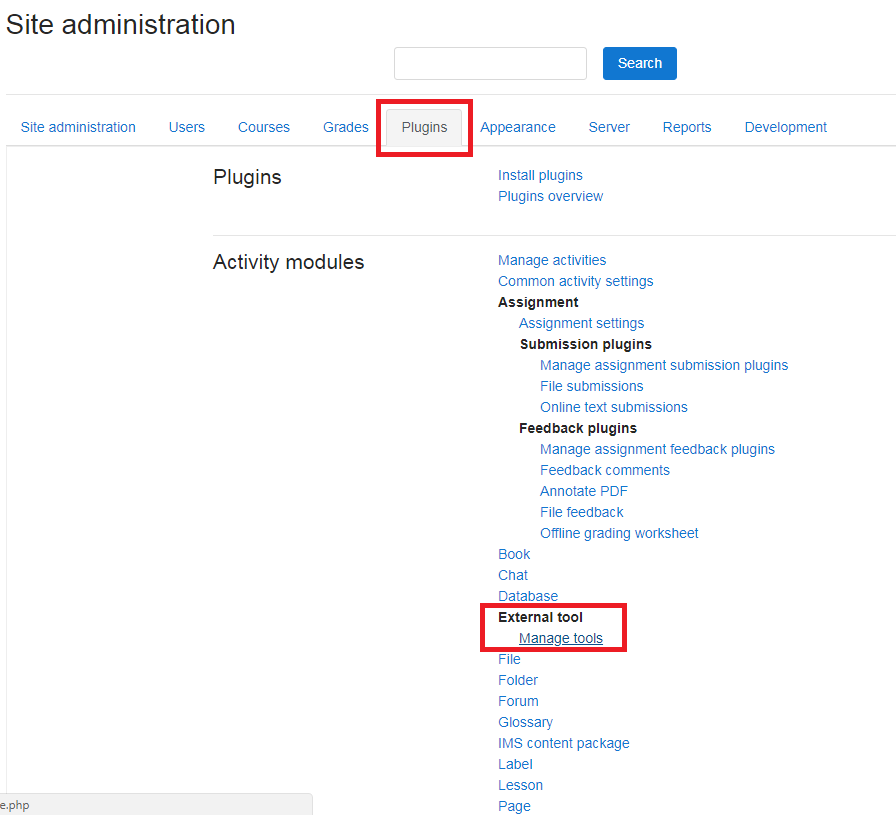Open Offline grading worksheet settings
This screenshot has width=896, height=815.
(x=619, y=533)
